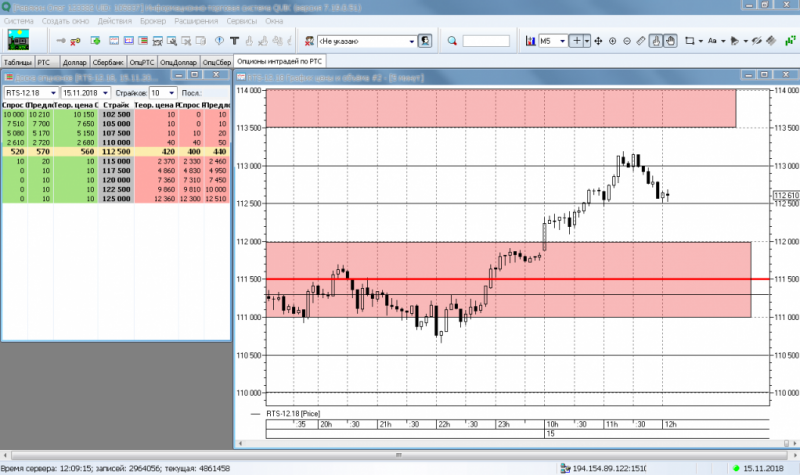800x475 pixels.
Task: Click the first window icon after the green plus
Action: click(114, 41)
